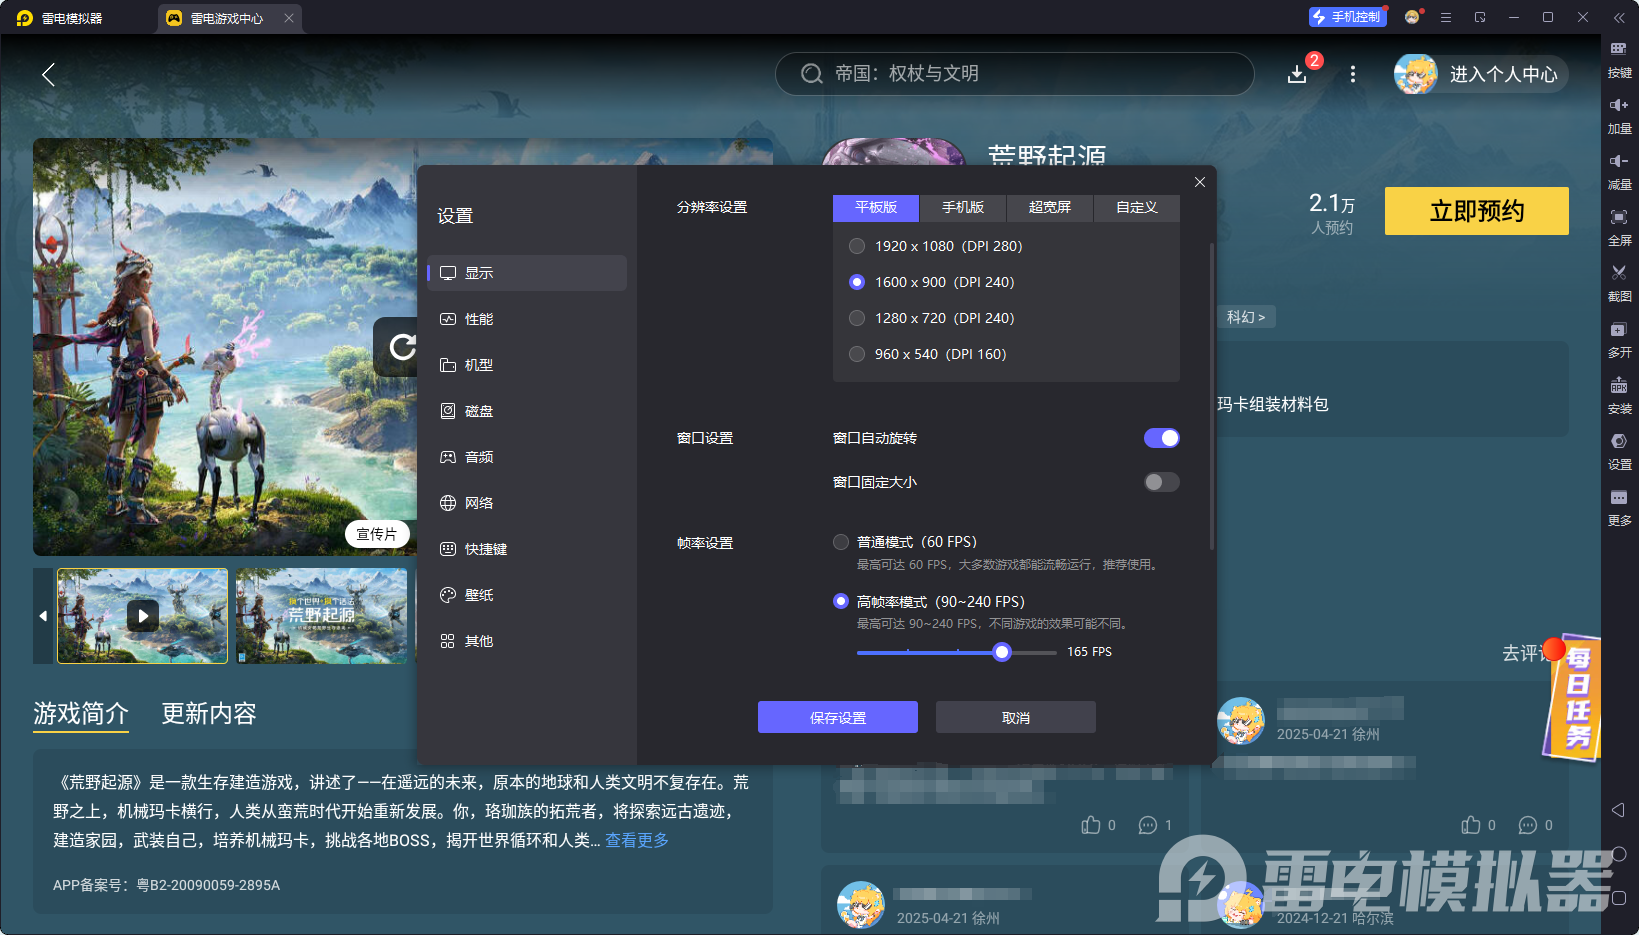
Task: Click the 加量 volume up icon
Action: [1621, 113]
